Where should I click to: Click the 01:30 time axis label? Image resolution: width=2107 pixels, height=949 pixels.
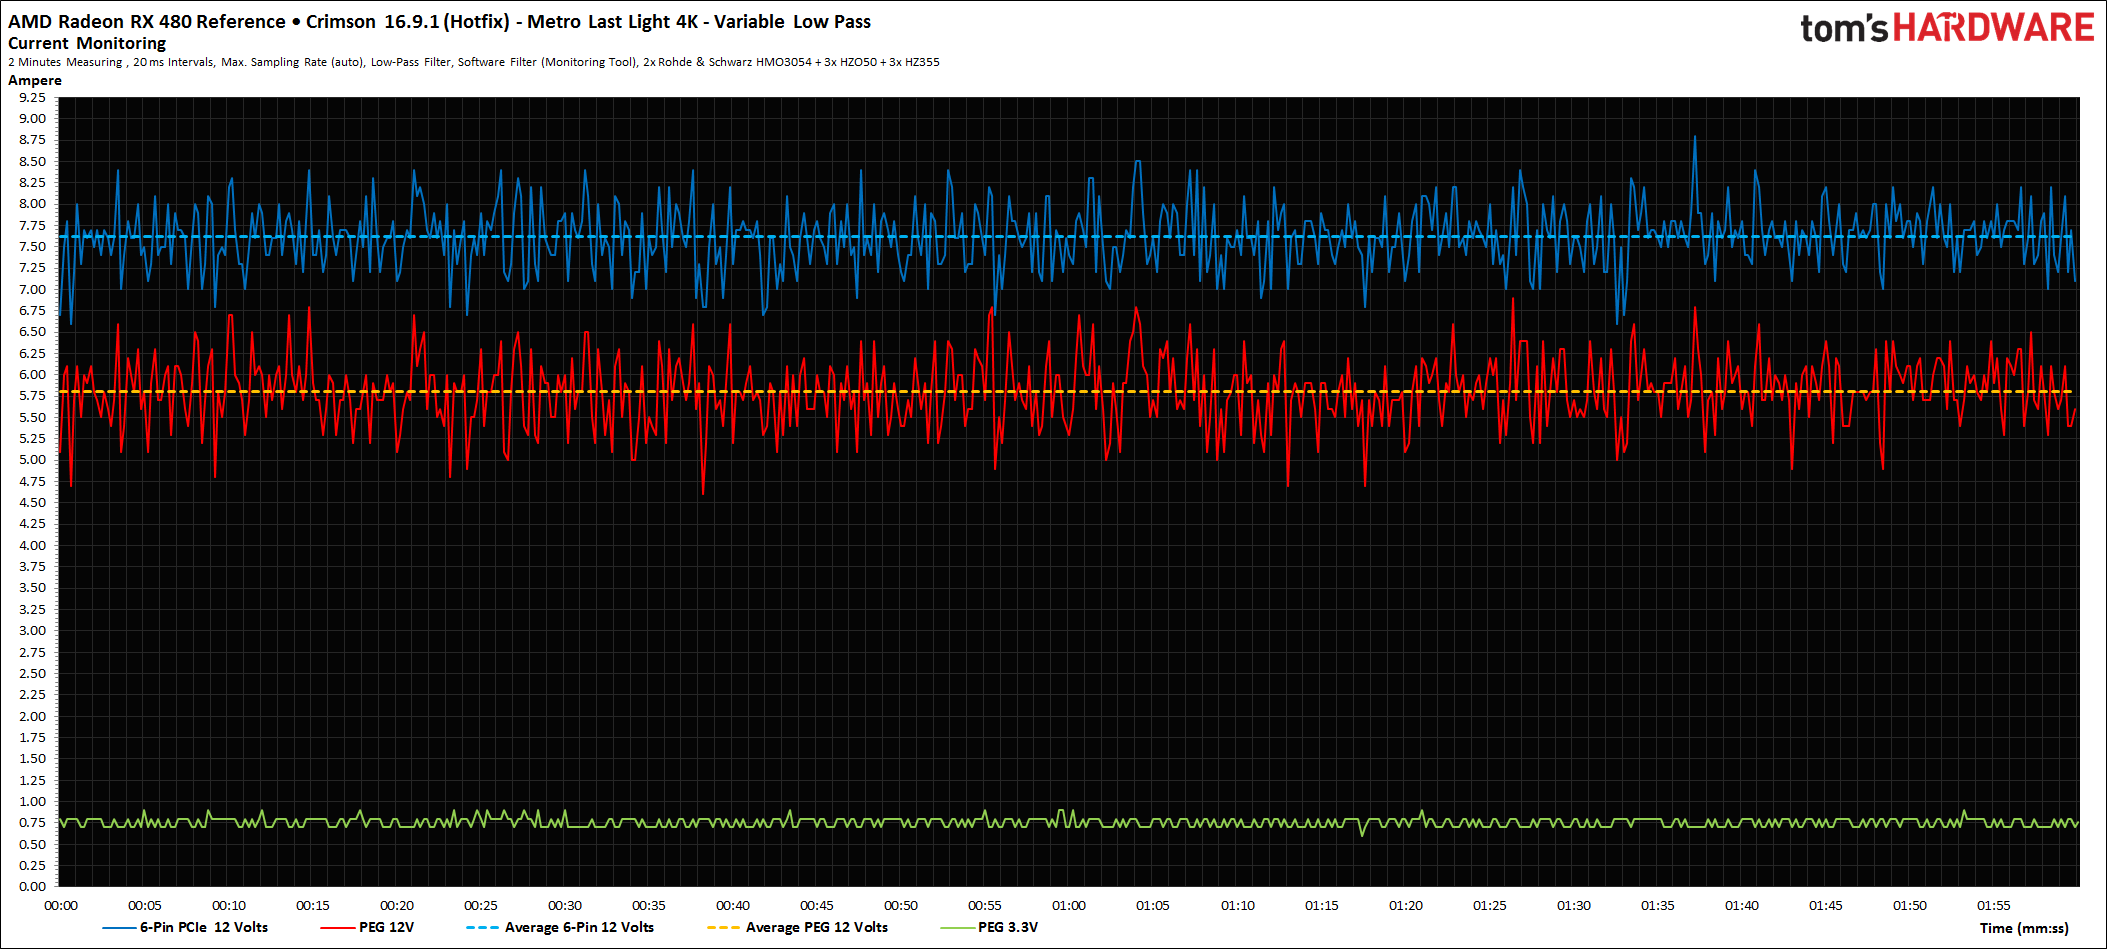[1574, 905]
